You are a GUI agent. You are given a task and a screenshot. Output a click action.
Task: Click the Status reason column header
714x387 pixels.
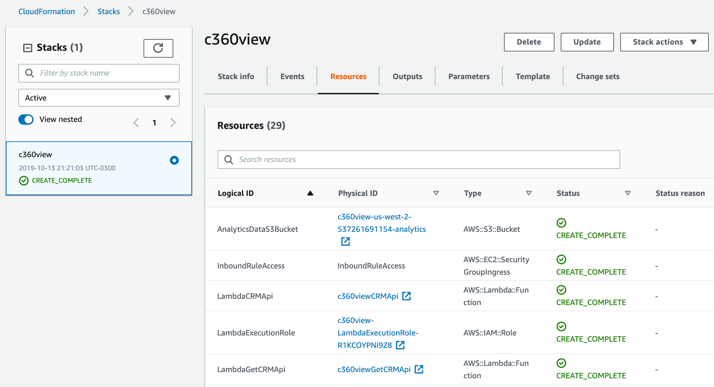pos(680,193)
